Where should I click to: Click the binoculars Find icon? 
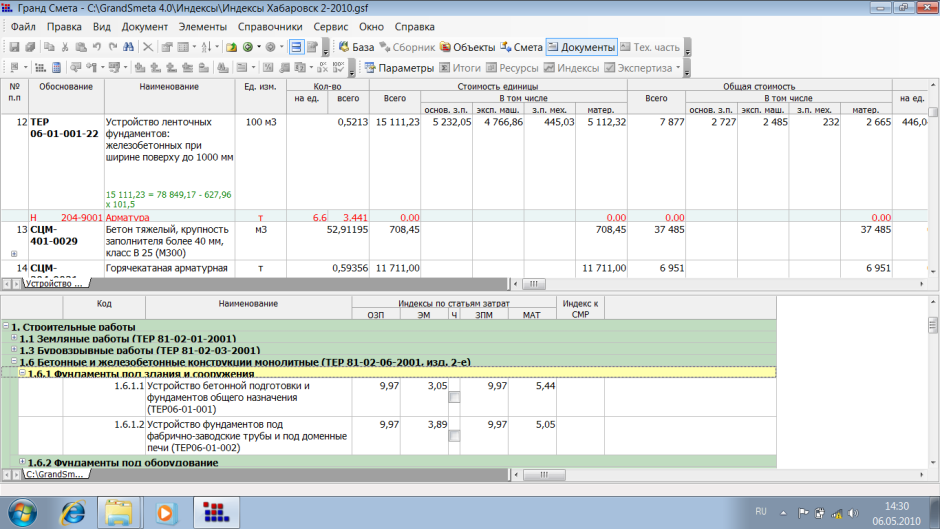click(x=128, y=47)
